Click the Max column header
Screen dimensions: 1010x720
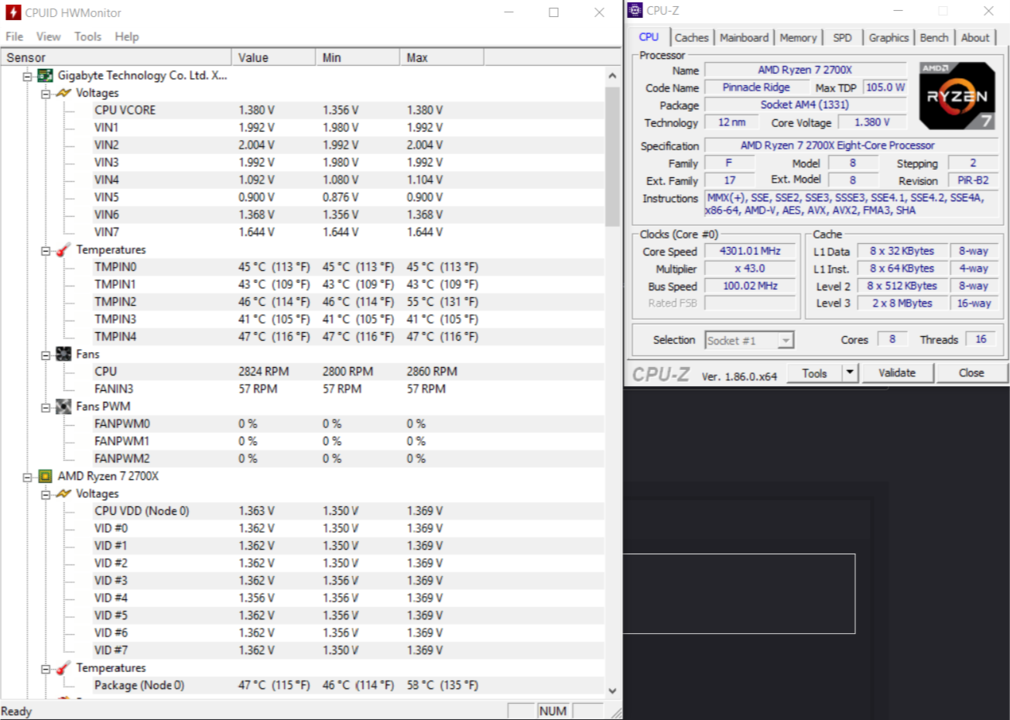click(442, 57)
